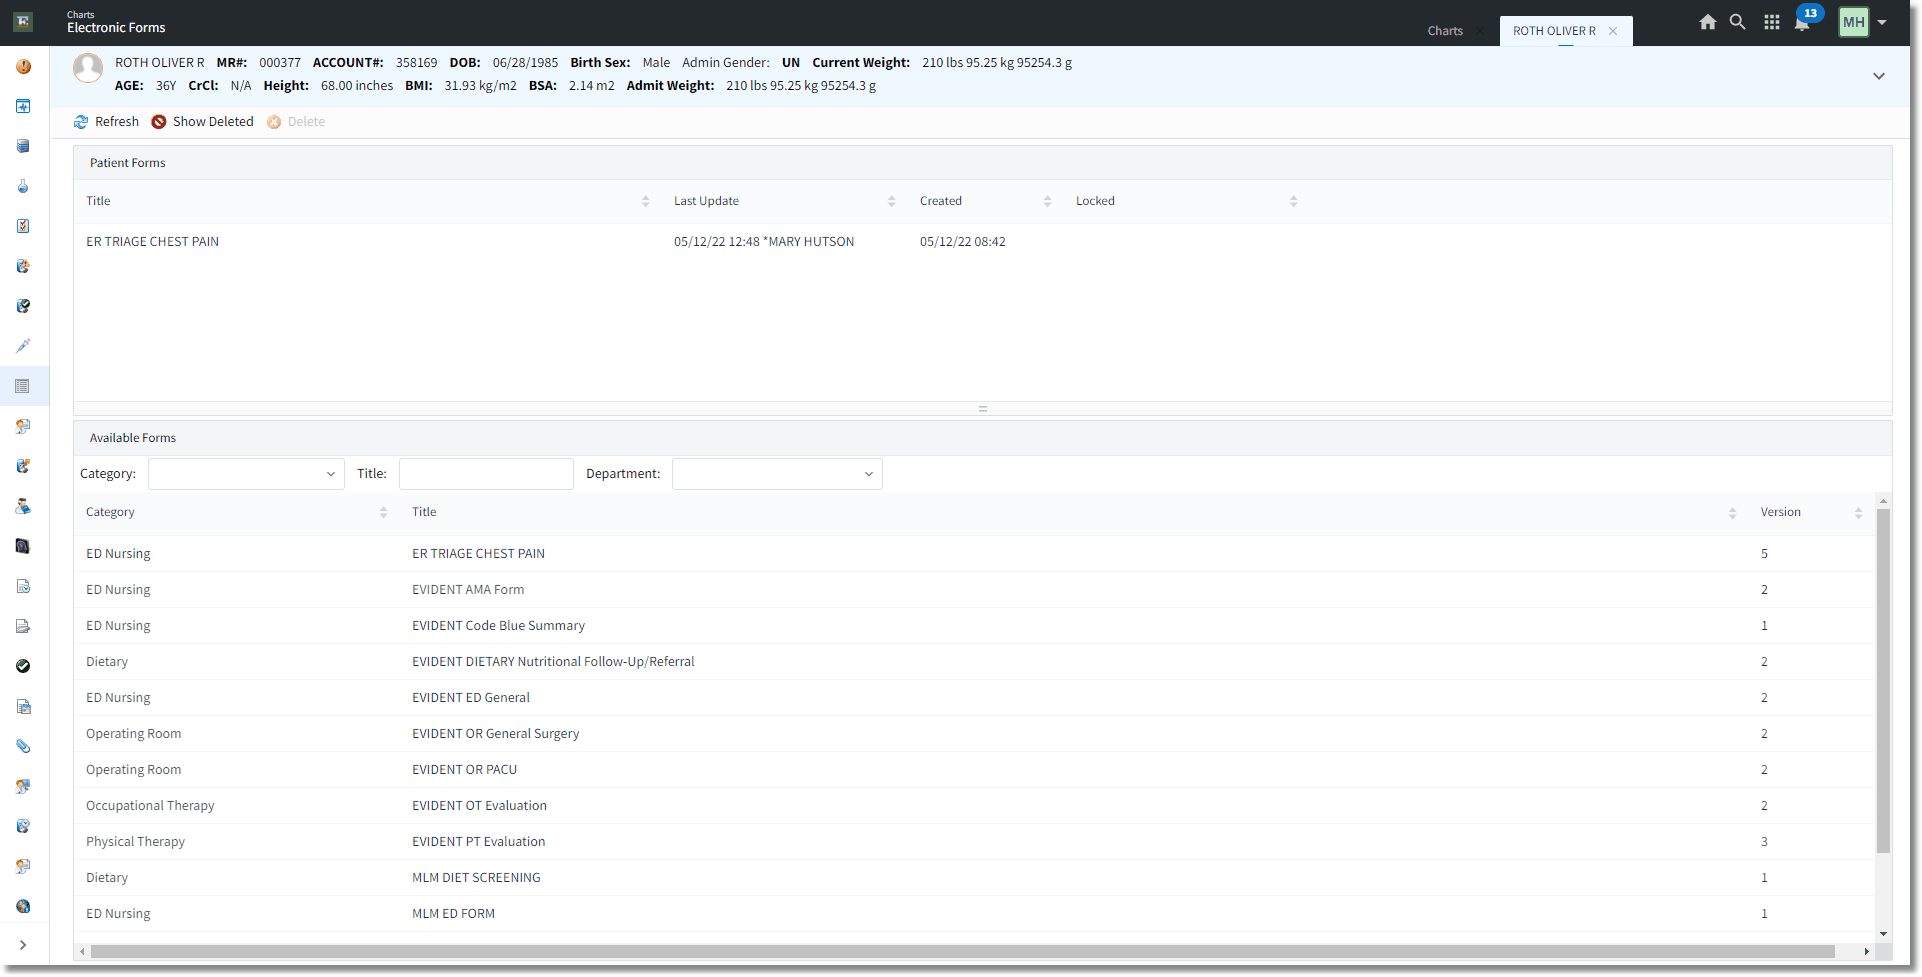Click Show Deleted button
This screenshot has width=1922, height=977.
(x=202, y=122)
